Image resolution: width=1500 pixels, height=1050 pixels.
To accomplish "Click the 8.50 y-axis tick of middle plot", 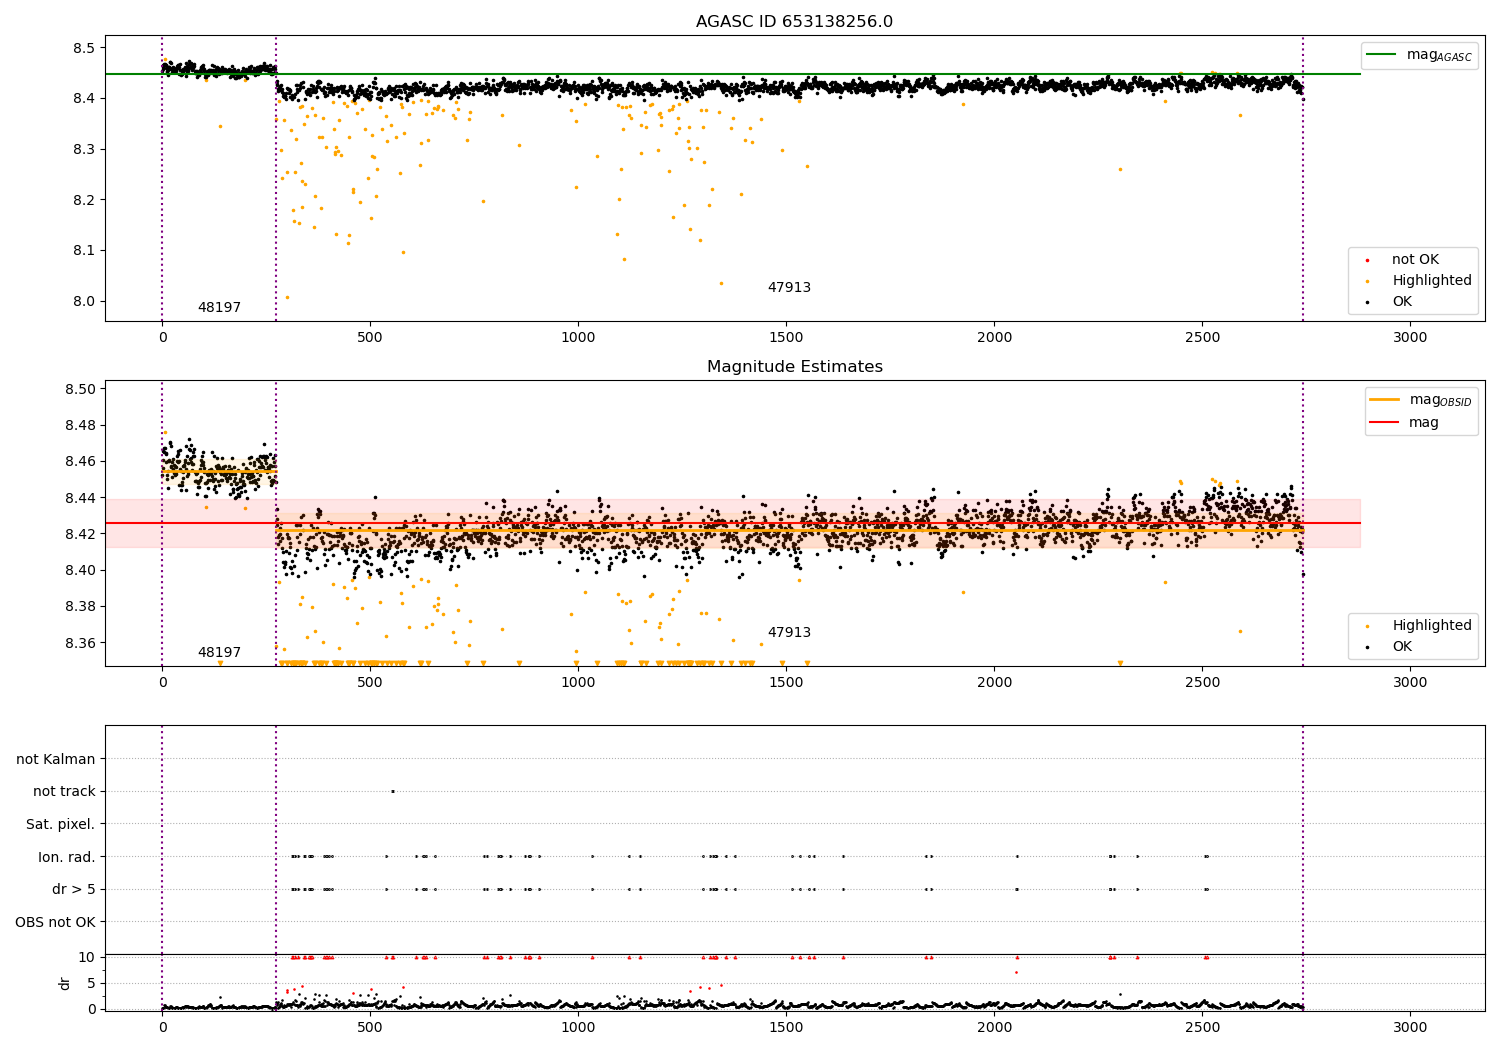I will pyautogui.click(x=80, y=389).
